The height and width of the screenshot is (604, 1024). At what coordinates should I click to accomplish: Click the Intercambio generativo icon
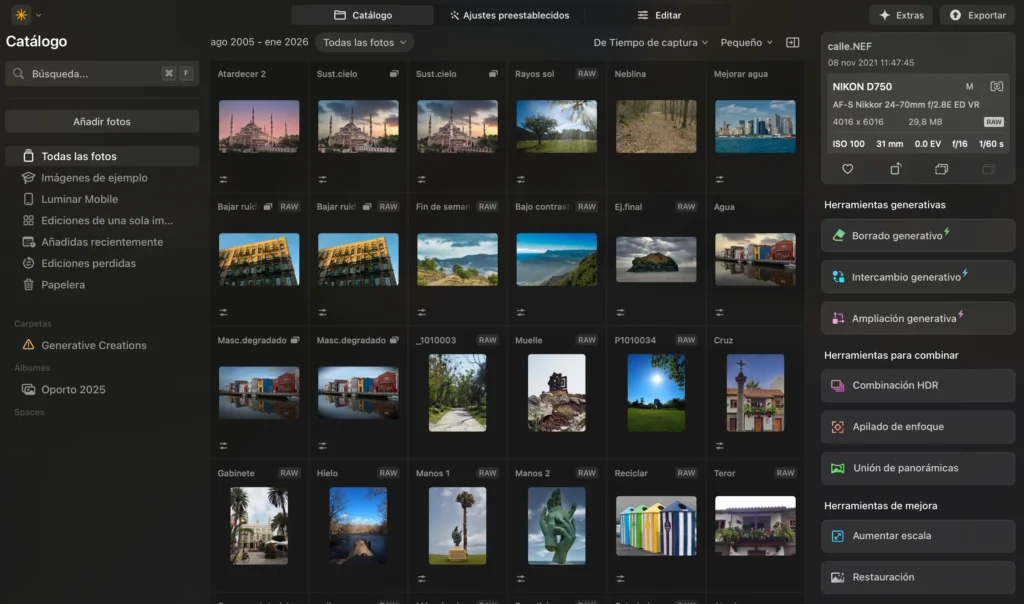click(x=838, y=277)
